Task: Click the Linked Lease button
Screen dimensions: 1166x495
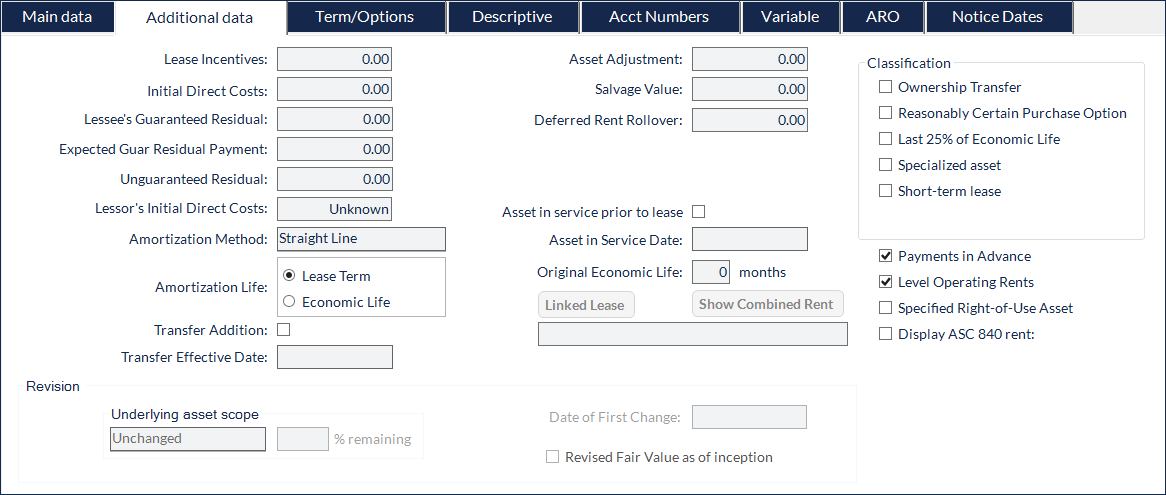Action: pos(586,305)
